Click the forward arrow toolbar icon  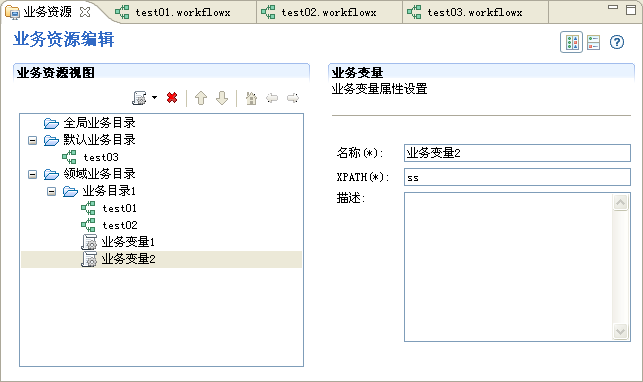(x=293, y=98)
